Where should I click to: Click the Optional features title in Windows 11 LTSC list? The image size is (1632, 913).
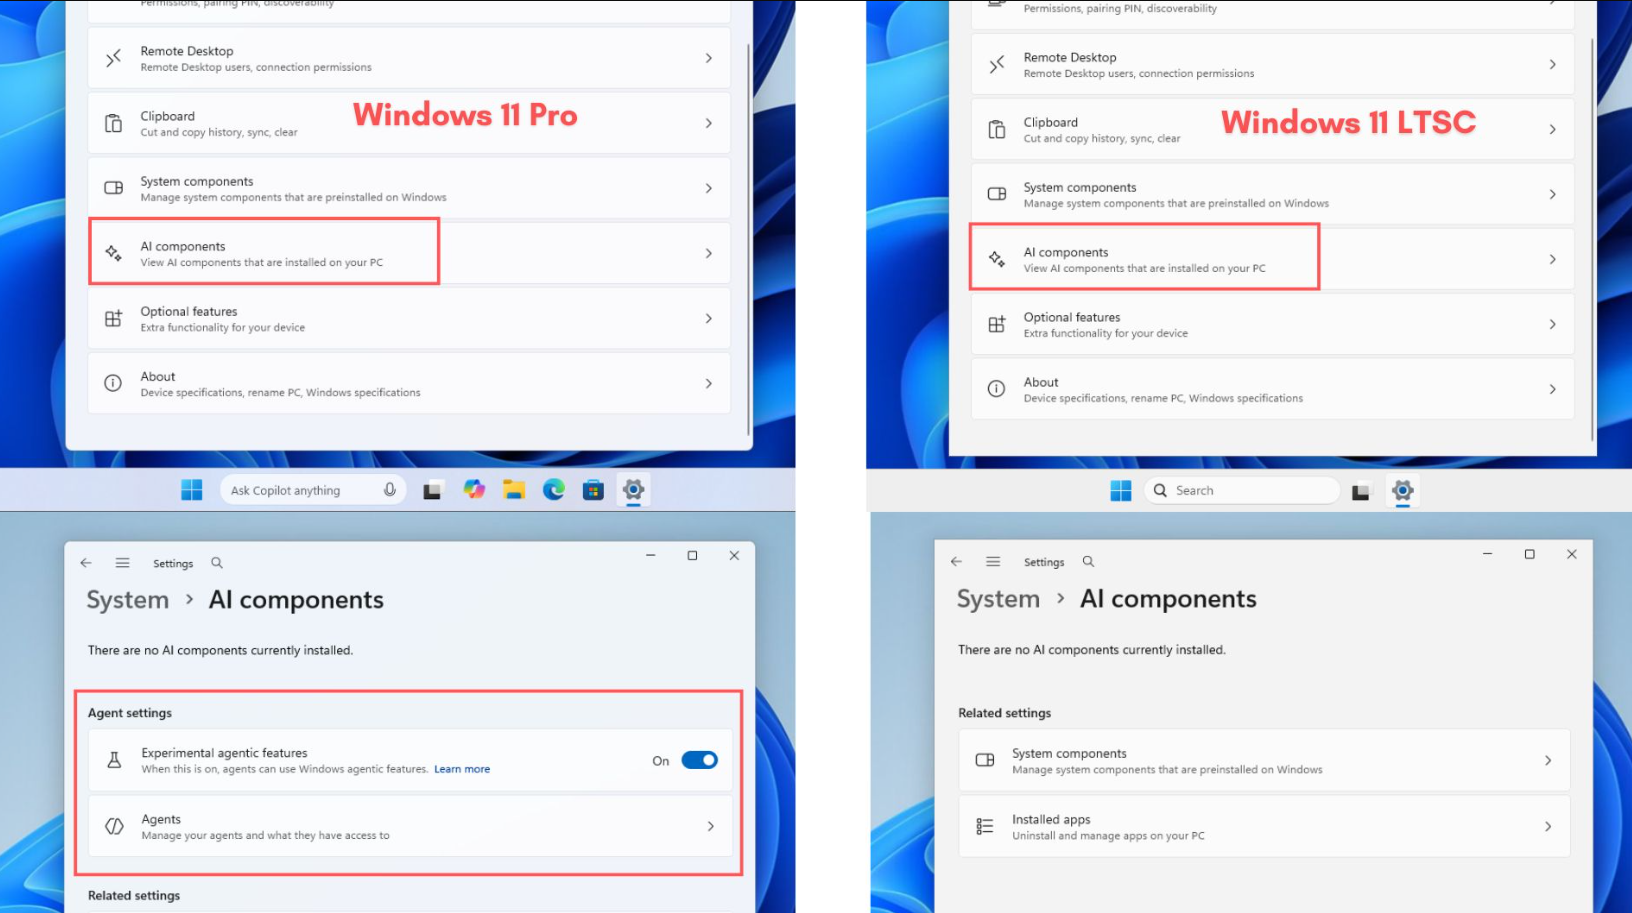click(x=1072, y=317)
